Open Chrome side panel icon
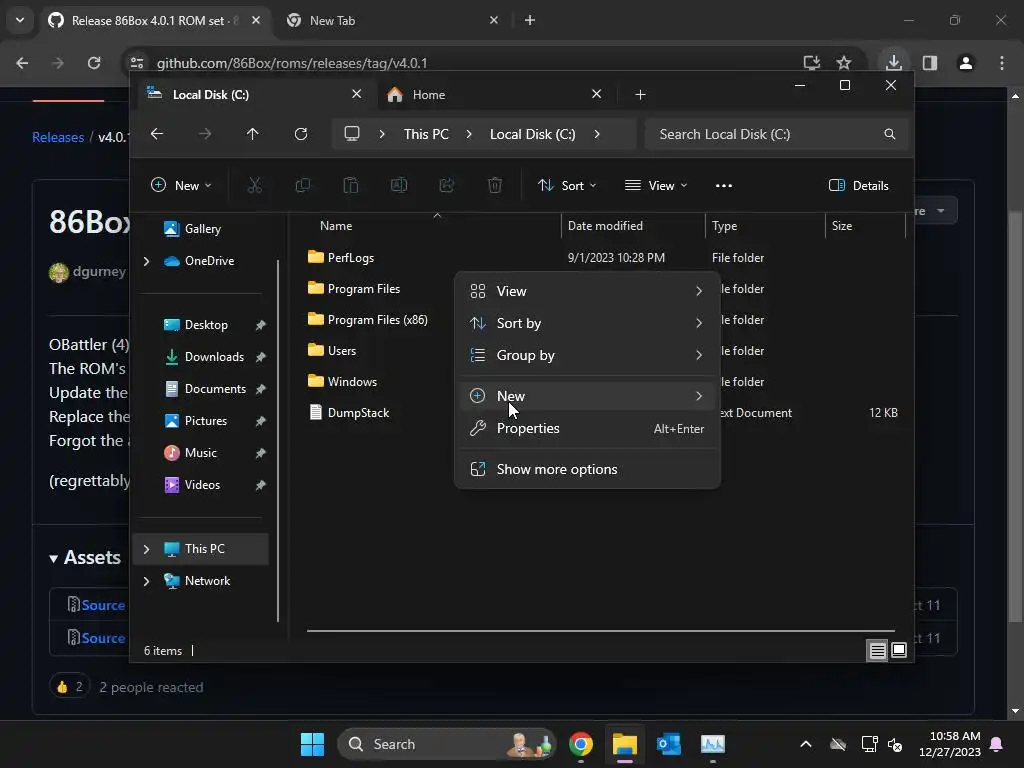1024x768 pixels. pos(930,63)
